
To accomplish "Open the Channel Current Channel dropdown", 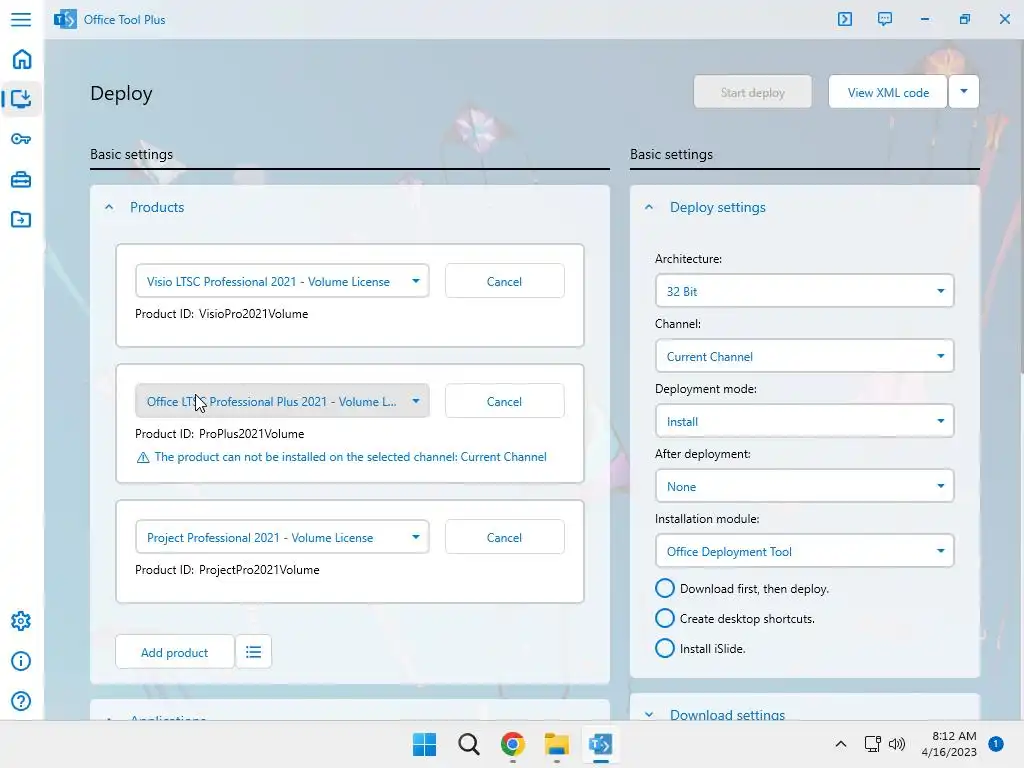I will pyautogui.click(x=805, y=356).
